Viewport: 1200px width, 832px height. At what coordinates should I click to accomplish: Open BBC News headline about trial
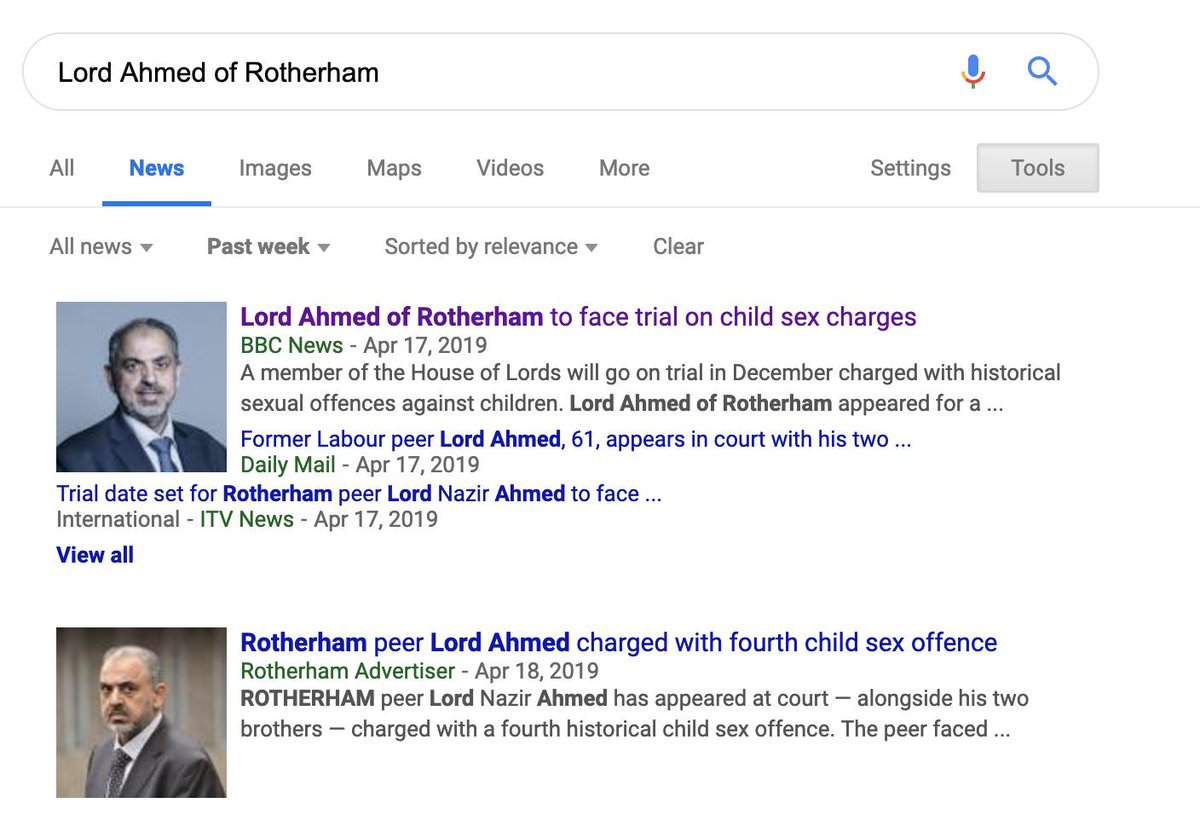(x=578, y=318)
